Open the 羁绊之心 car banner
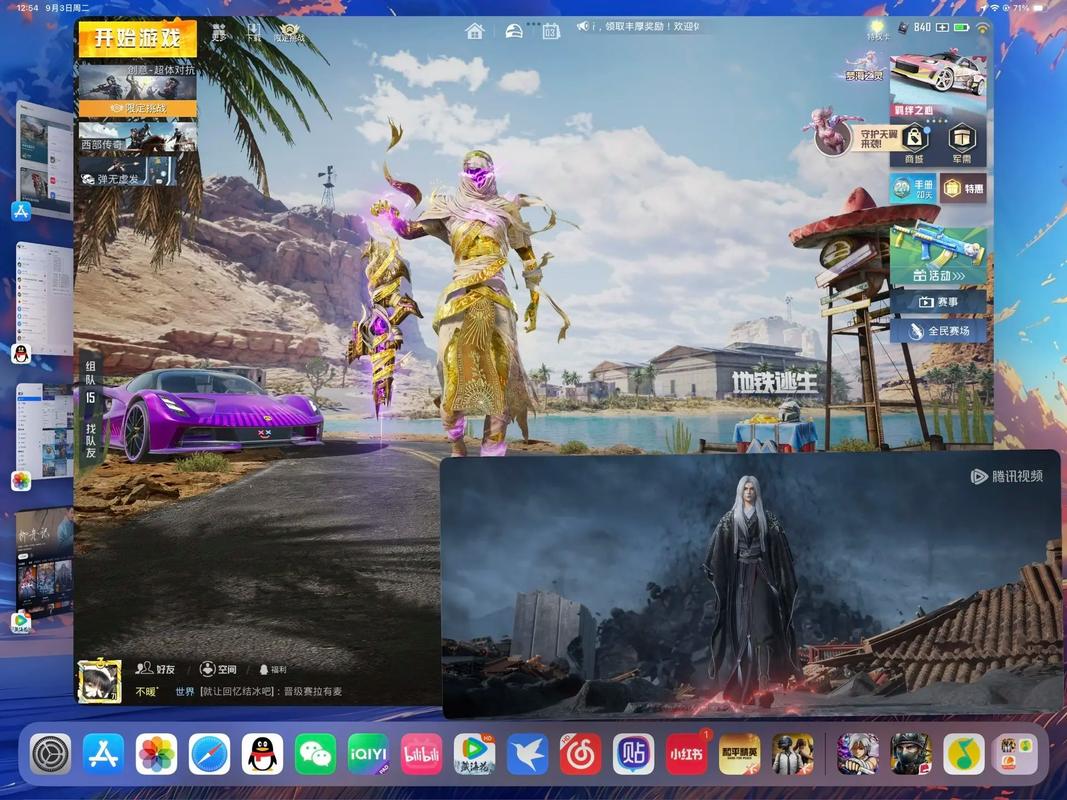The height and width of the screenshot is (800, 1067). pos(938,83)
